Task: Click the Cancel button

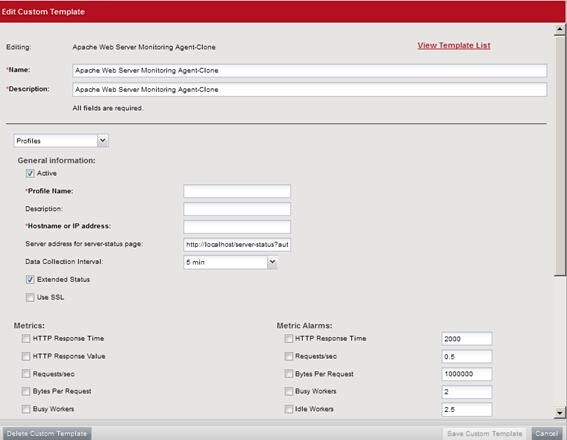Action: pos(547,433)
